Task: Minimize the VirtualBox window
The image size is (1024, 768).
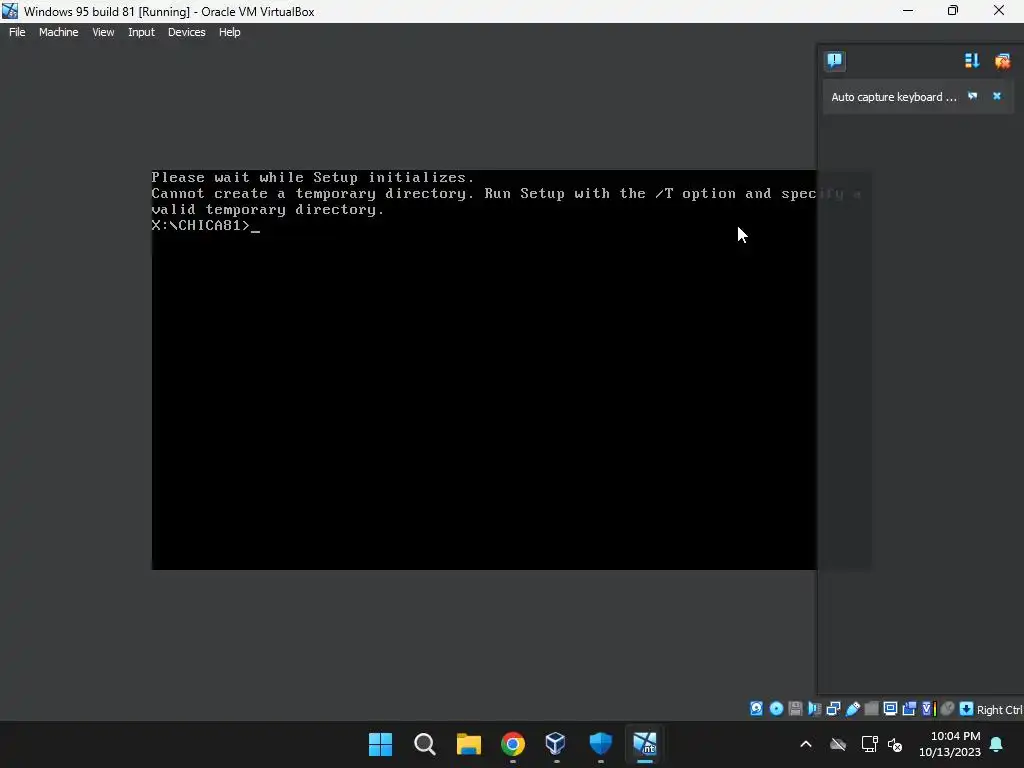Action: coord(908,11)
